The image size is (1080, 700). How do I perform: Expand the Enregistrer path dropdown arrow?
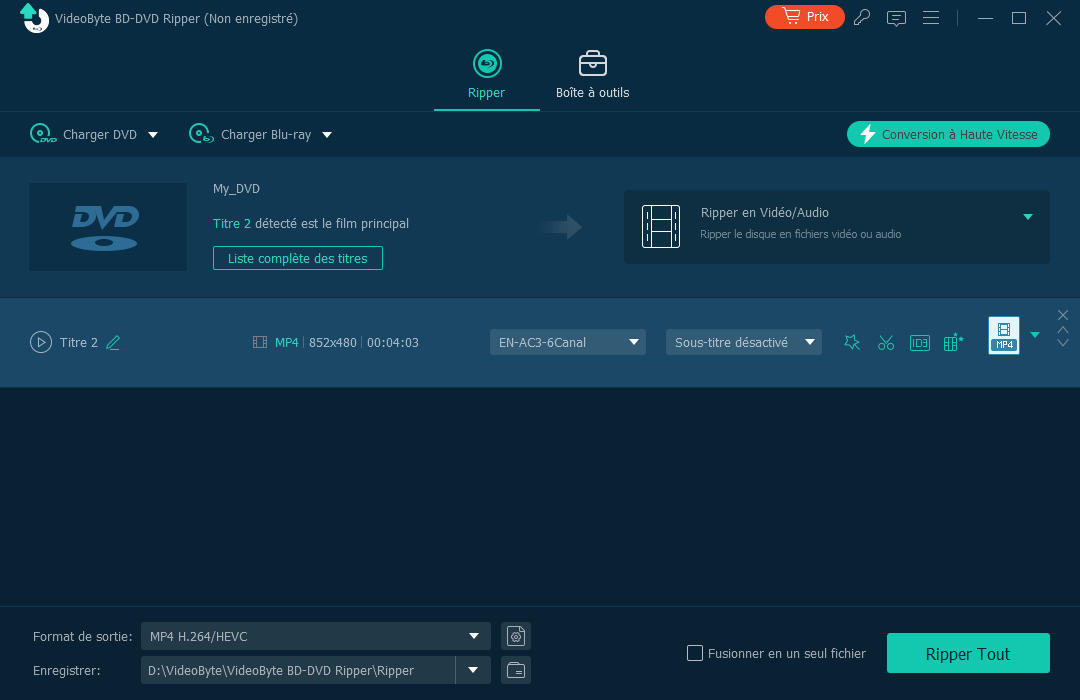point(473,670)
